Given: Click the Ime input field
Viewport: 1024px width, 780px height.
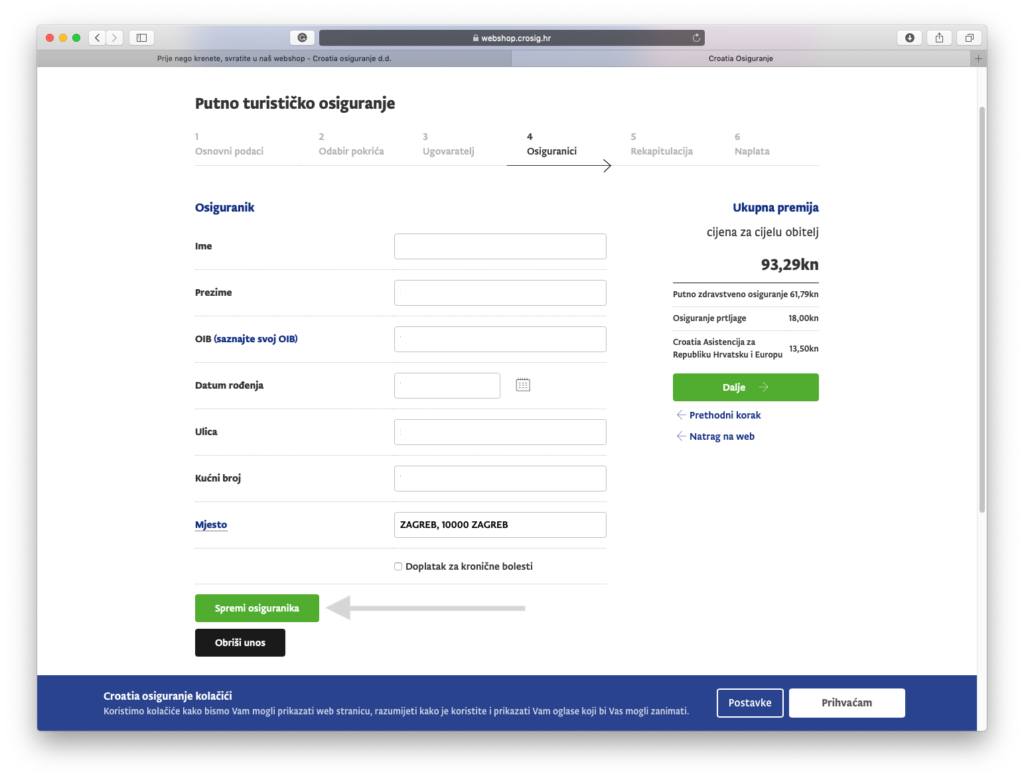Looking at the screenshot, I should [x=500, y=247].
